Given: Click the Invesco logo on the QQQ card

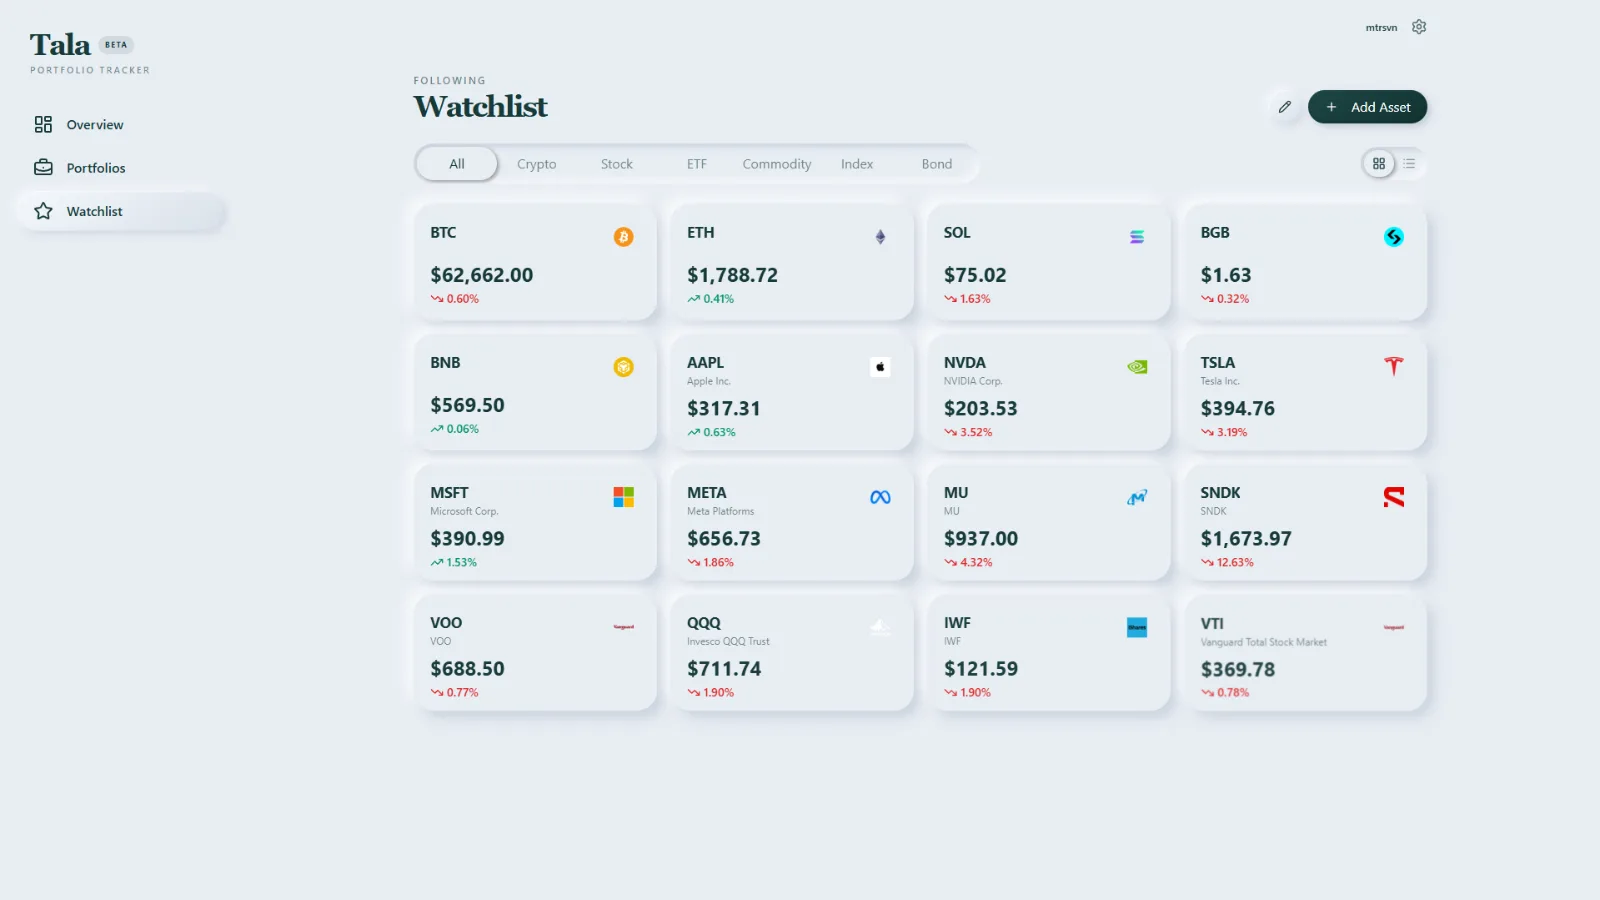Looking at the screenshot, I should (880, 627).
